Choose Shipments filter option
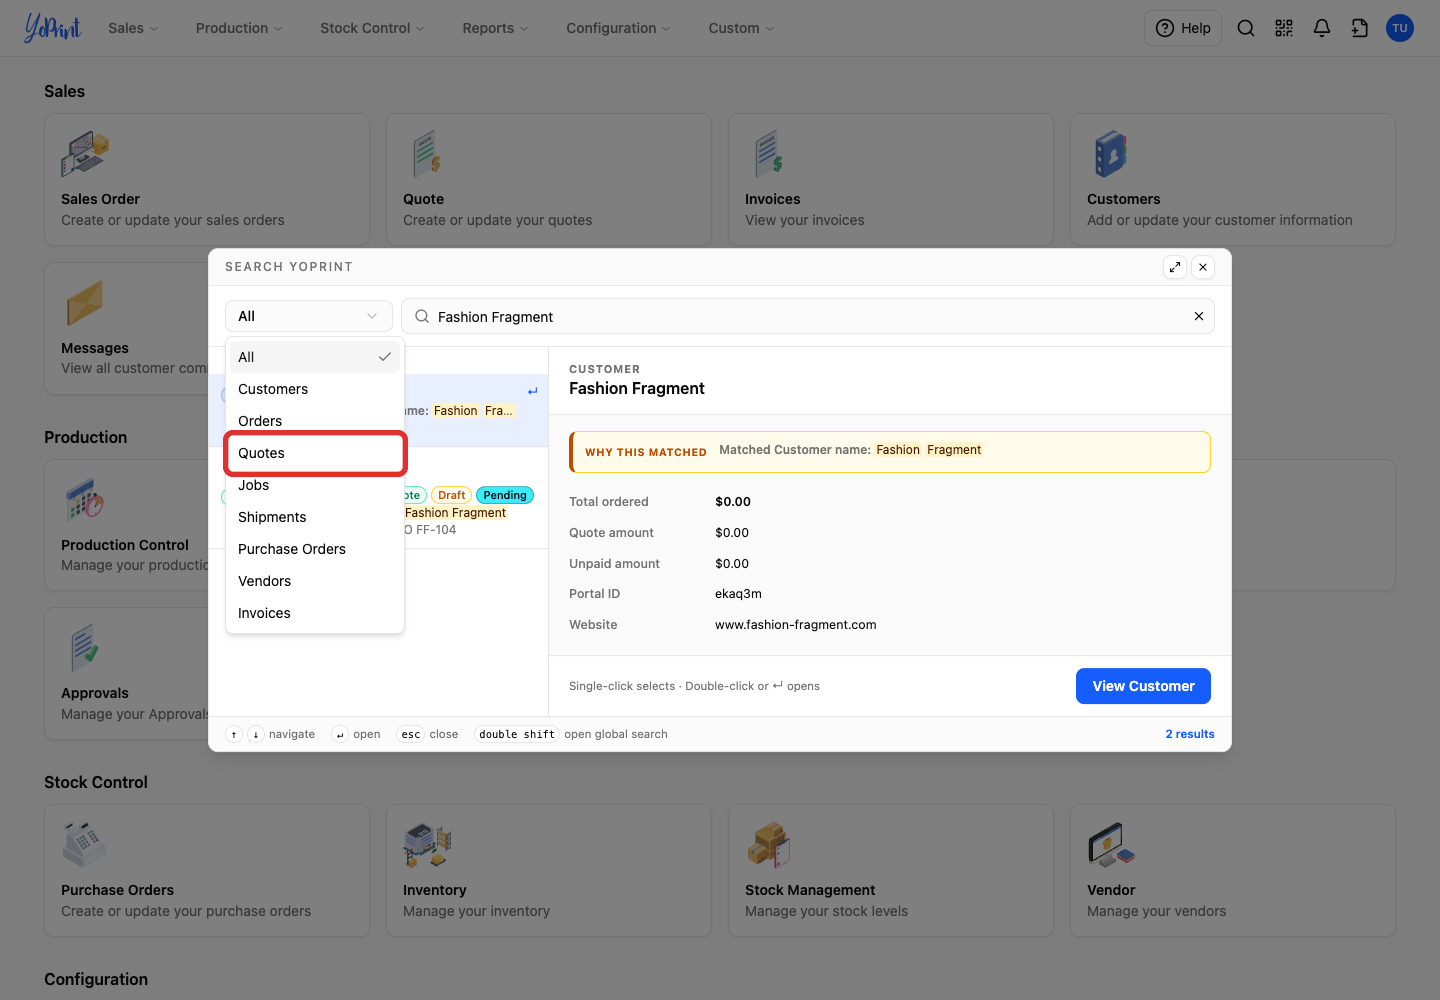 [315, 517]
